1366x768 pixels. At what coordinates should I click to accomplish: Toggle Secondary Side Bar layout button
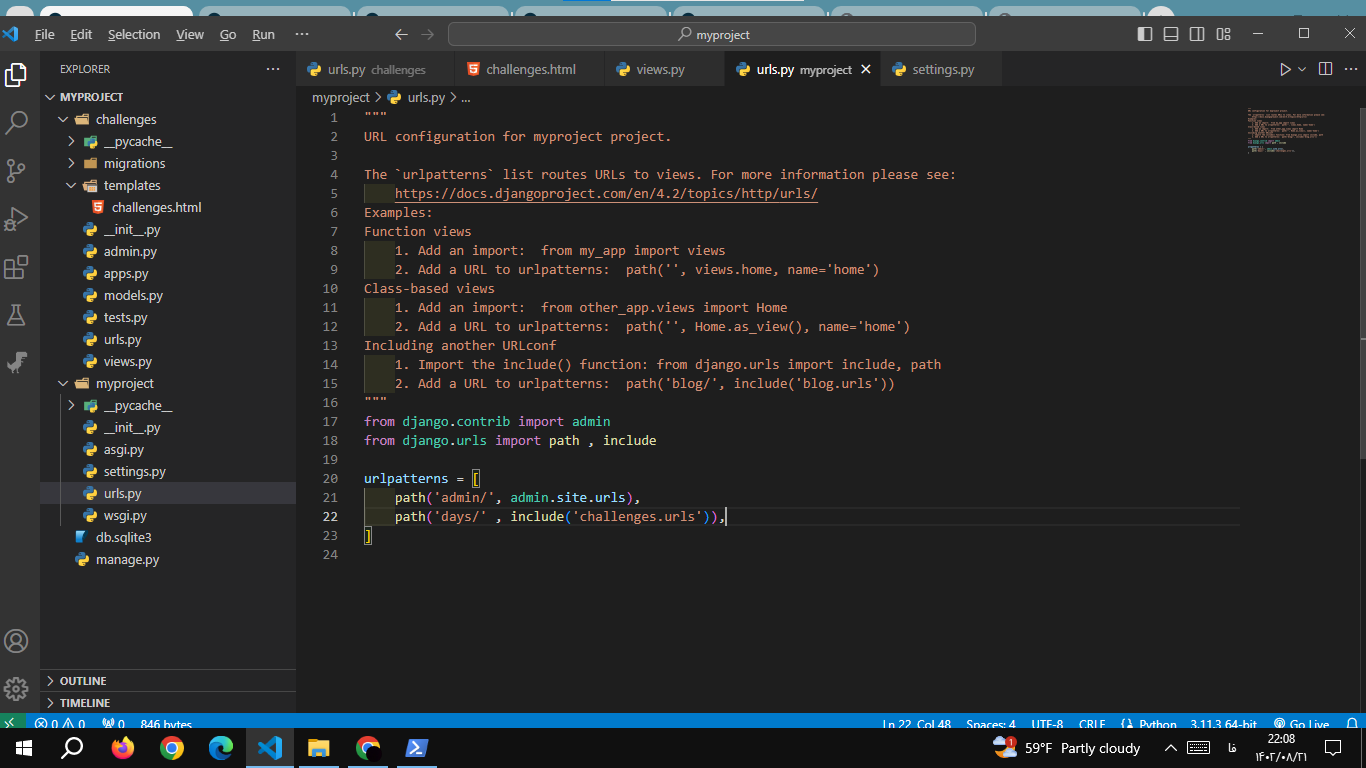pos(1197,34)
